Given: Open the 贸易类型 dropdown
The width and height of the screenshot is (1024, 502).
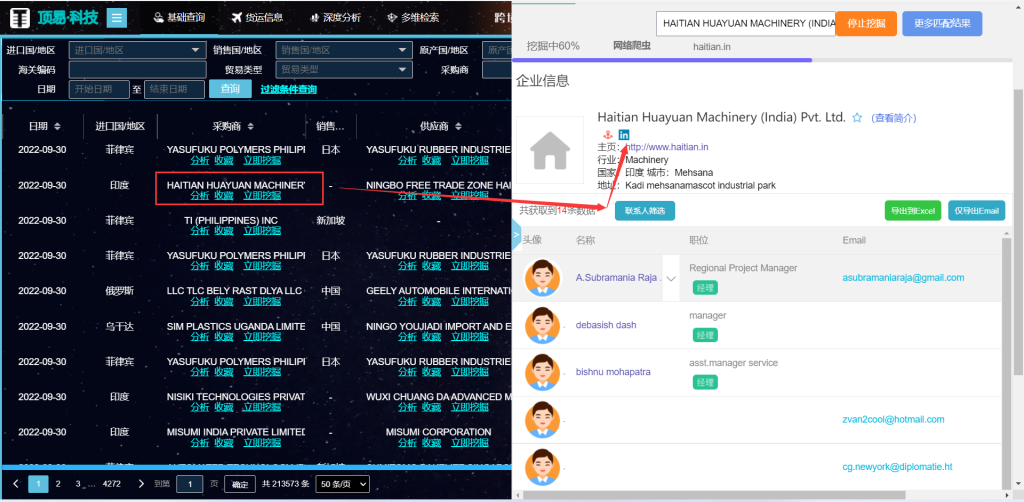Looking at the screenshot, I should tap(344, 70).
